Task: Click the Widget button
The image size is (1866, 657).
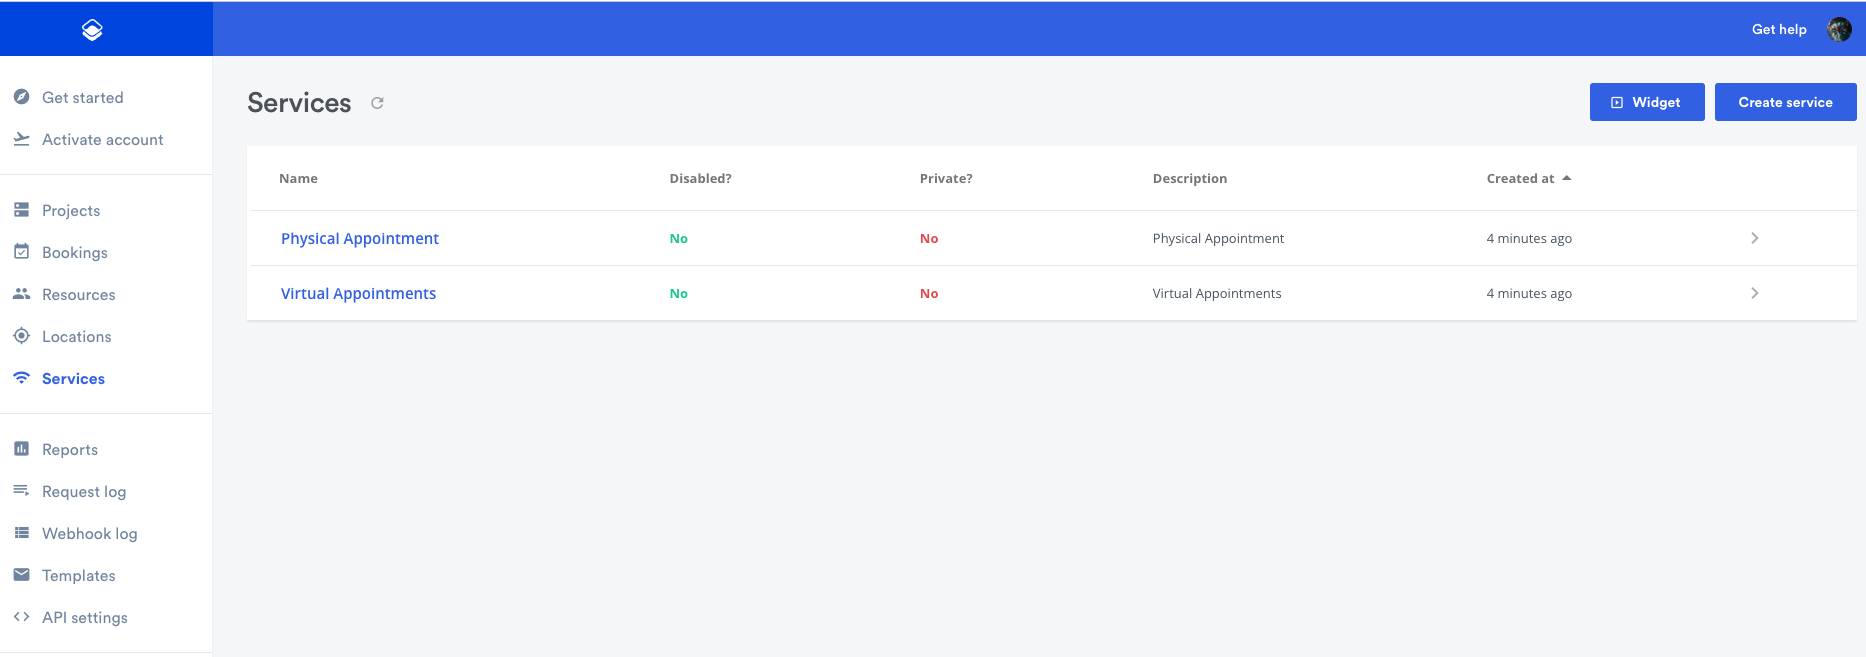Action: point(1647,102)
